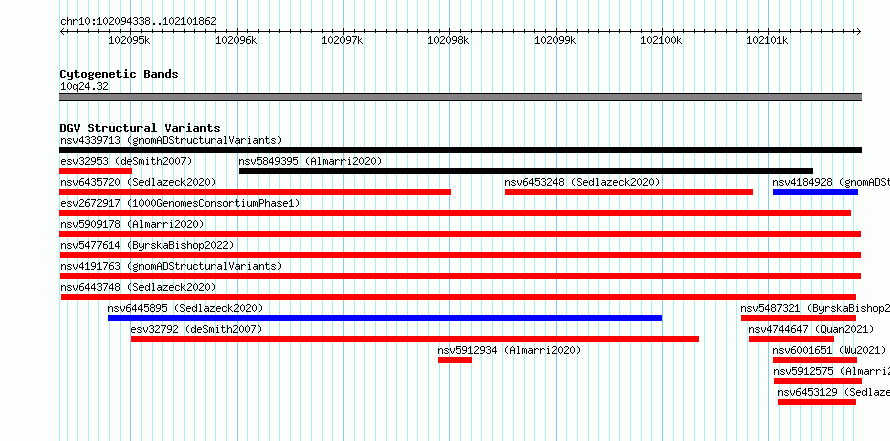The image size is (890, 441).
Task: Open the nsv5912575 Almarri label
Action: 832,371
